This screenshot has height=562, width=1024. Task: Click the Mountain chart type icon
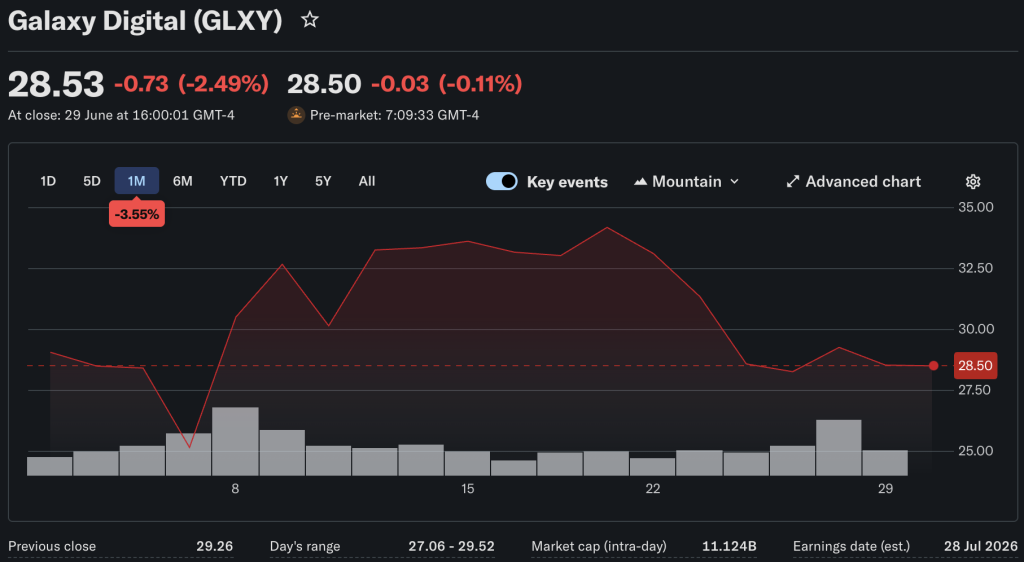(x=640, y=181)
